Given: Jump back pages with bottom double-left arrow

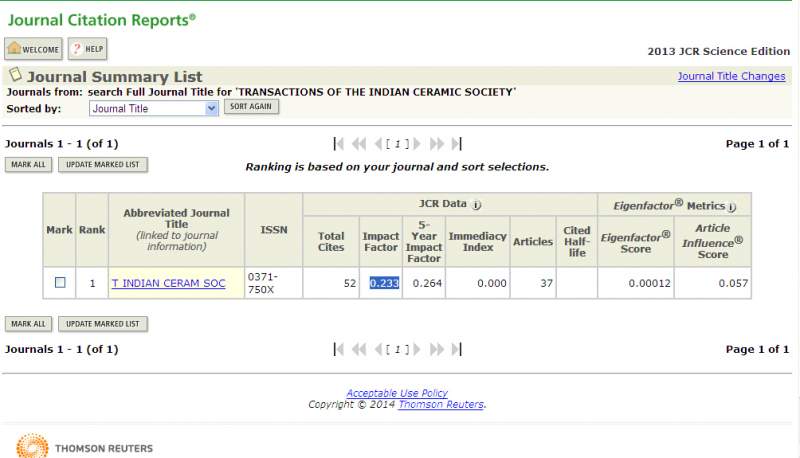Looking at the screenshot, I should pyautogui.click(x=359, y=349).
